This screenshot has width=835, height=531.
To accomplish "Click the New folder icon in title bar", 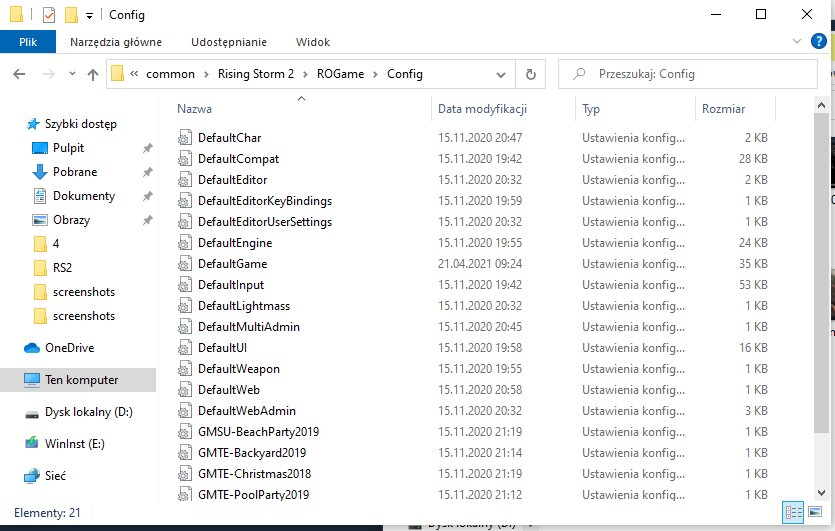I will (71, 15).
